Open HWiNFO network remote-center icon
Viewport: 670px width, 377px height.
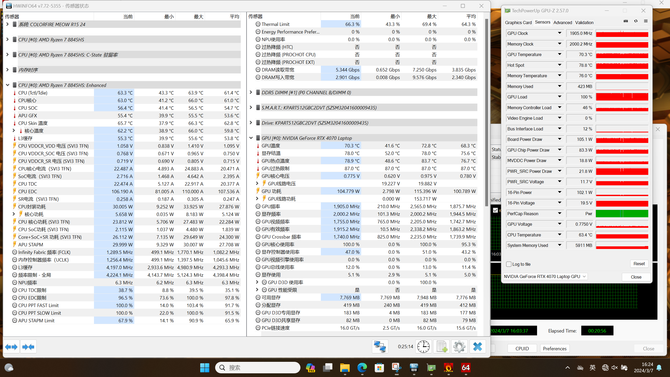pos(380,347)
